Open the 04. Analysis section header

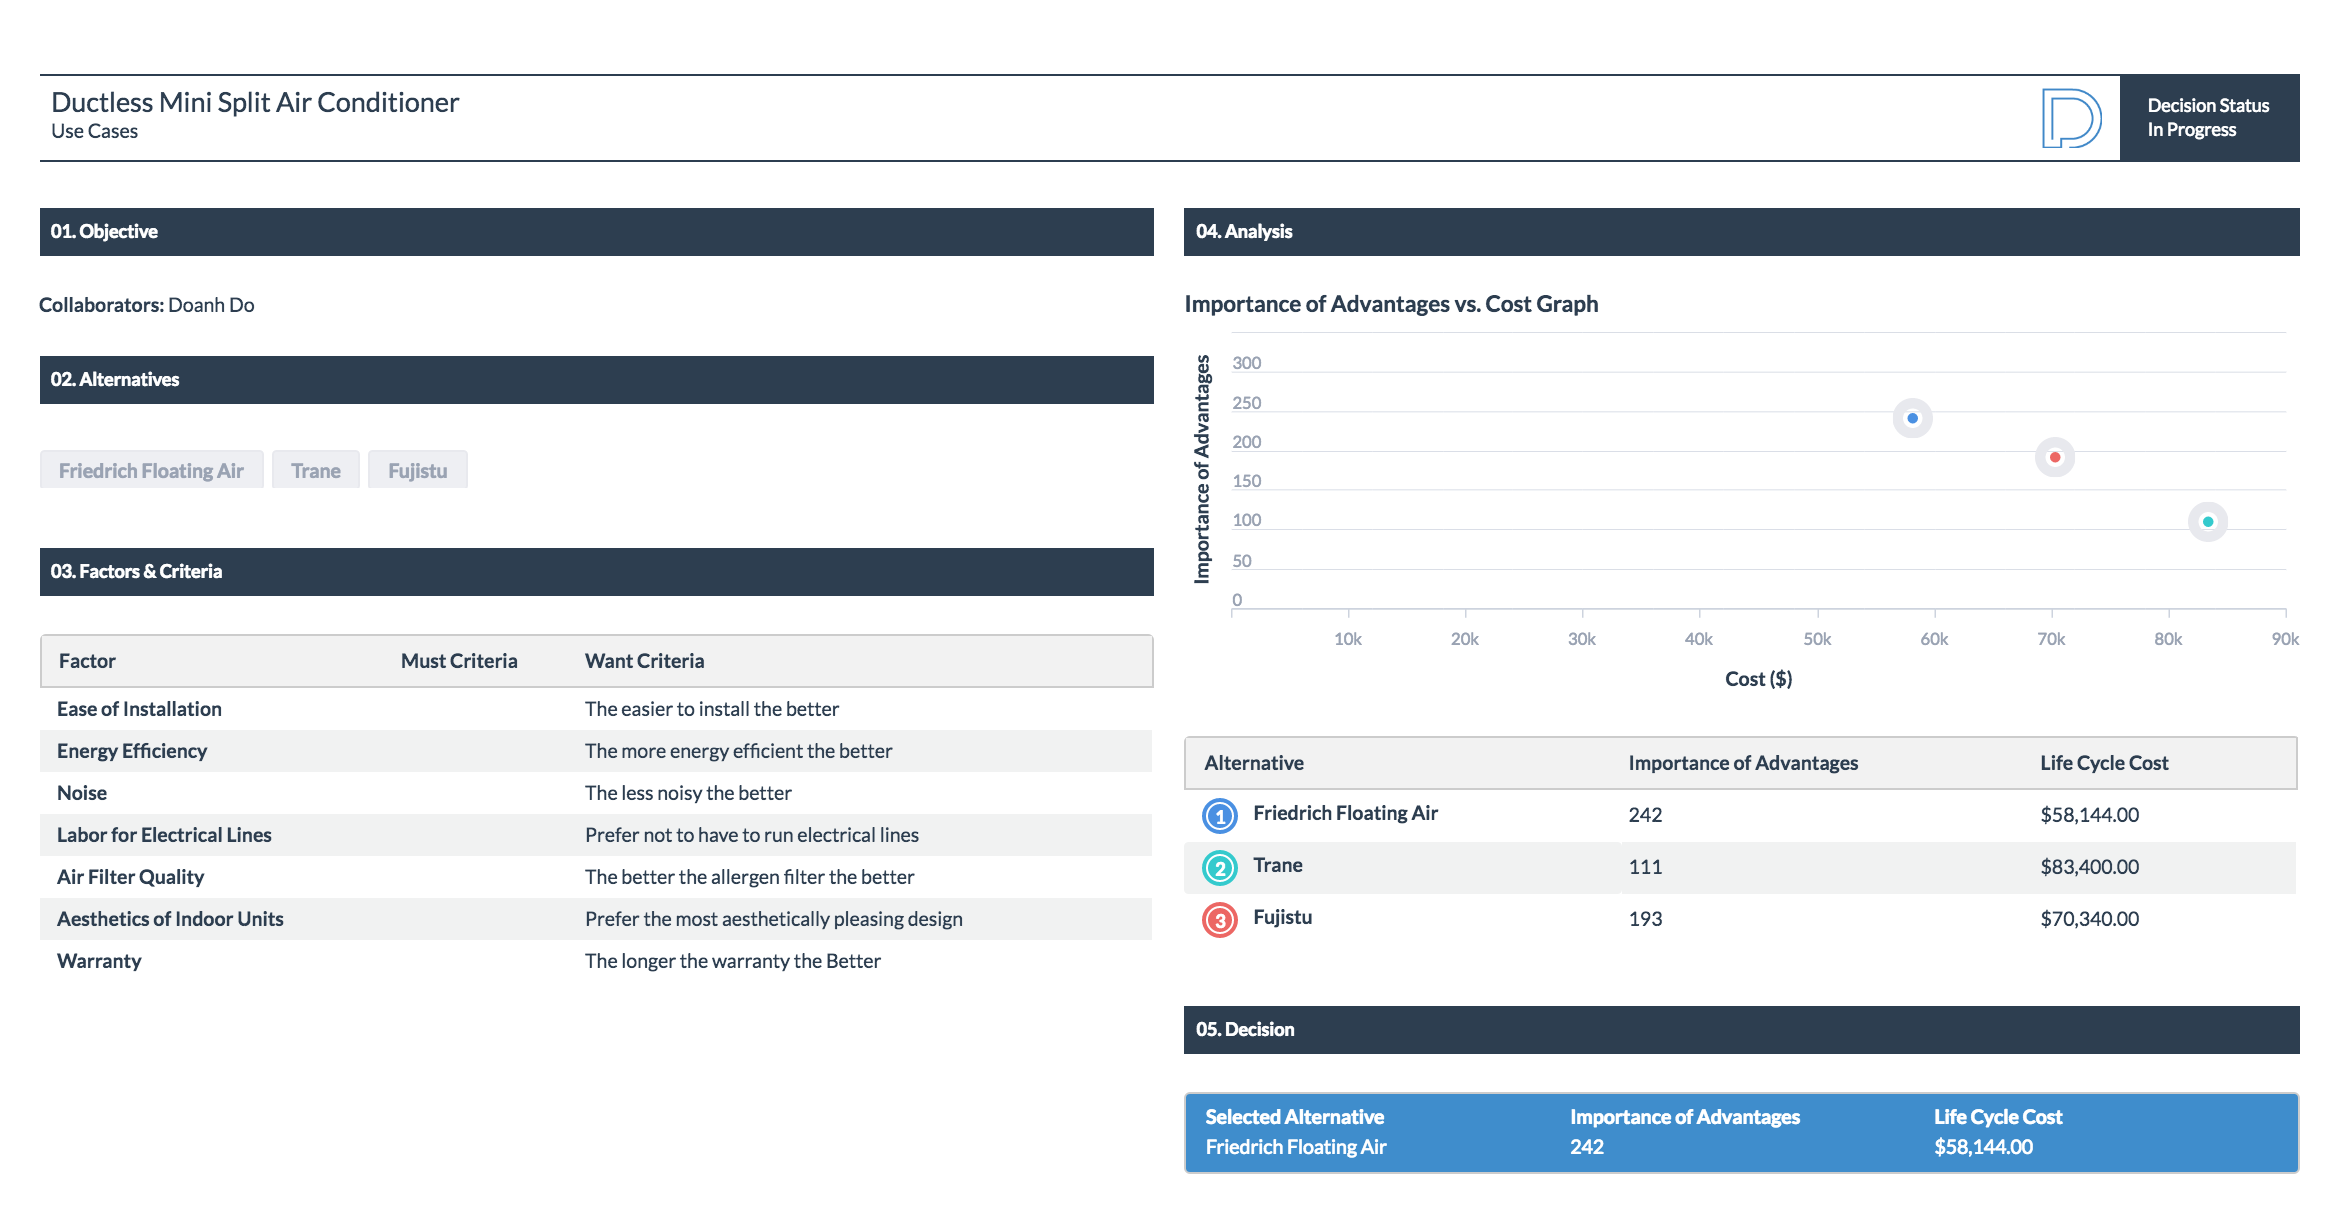pyautogui.click(x=1742, y=232)
